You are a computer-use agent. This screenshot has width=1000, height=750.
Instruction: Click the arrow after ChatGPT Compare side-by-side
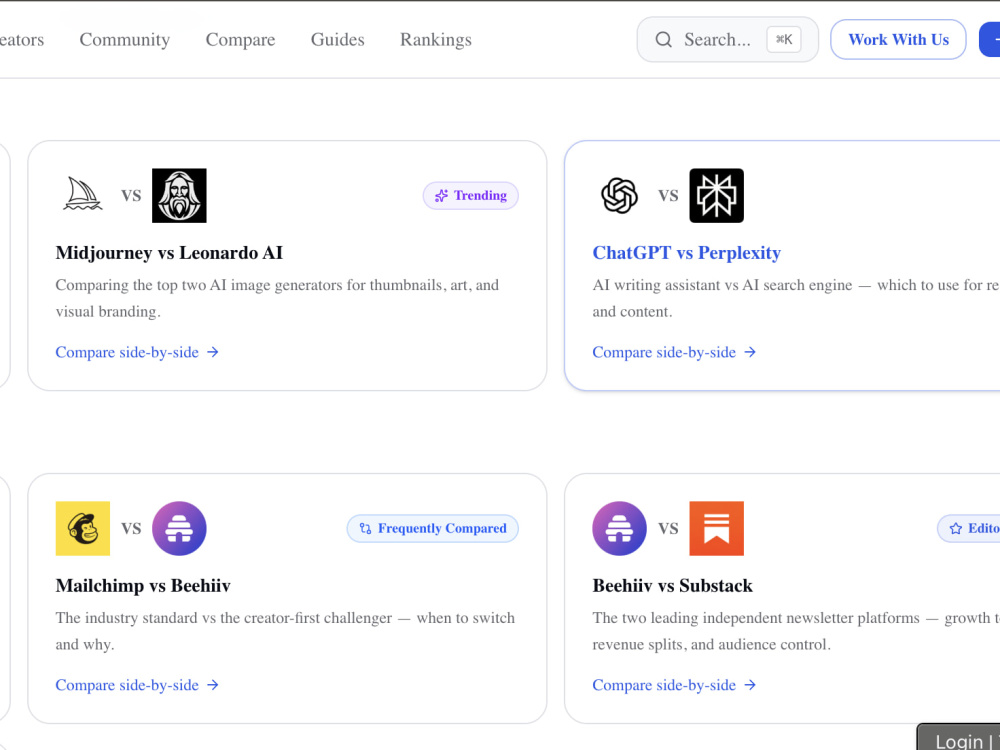[x=750, y=352]
